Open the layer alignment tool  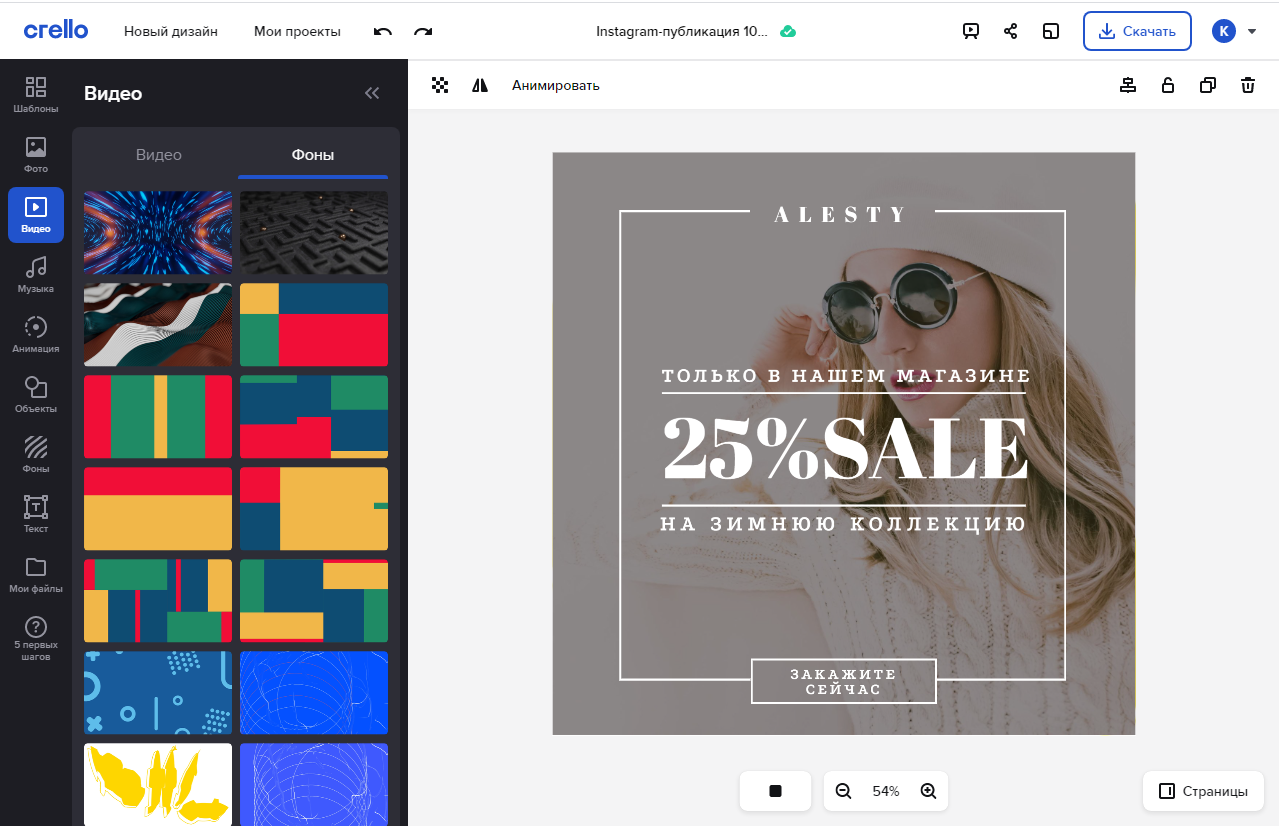[x=1128, y=85]
